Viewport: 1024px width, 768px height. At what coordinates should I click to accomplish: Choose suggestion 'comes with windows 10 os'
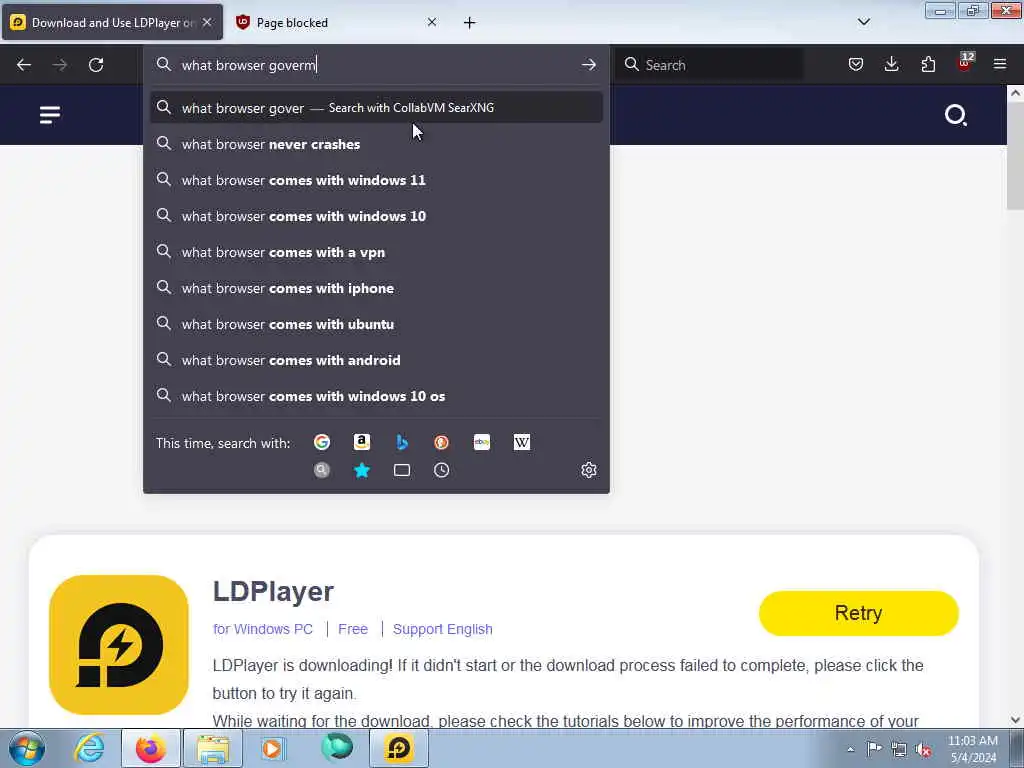(376, 396)
